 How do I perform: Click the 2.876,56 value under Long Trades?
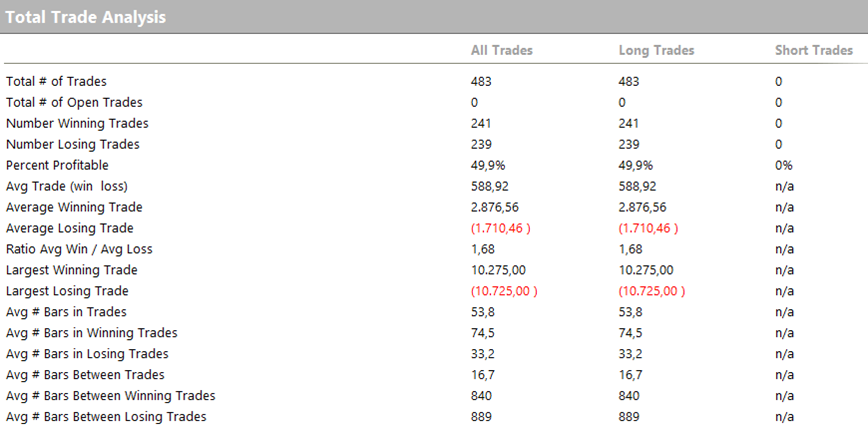[x=643, y=207]
